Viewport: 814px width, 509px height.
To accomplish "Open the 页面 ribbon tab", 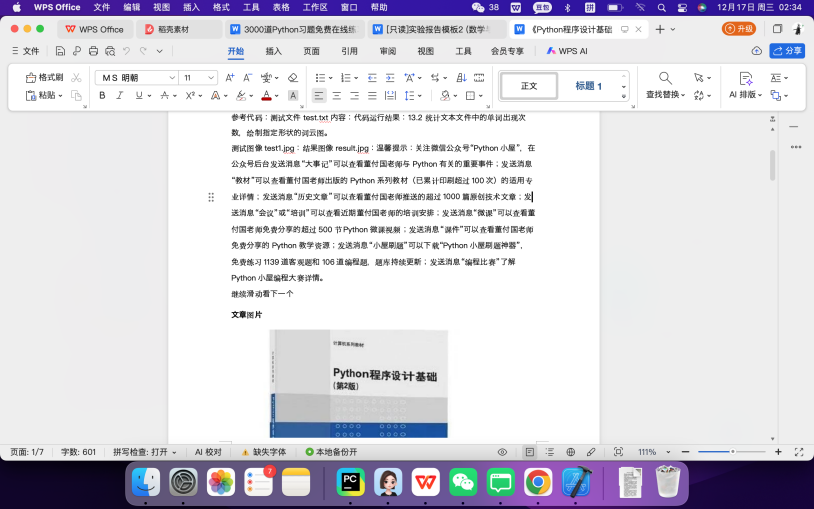I will (311, 51).
